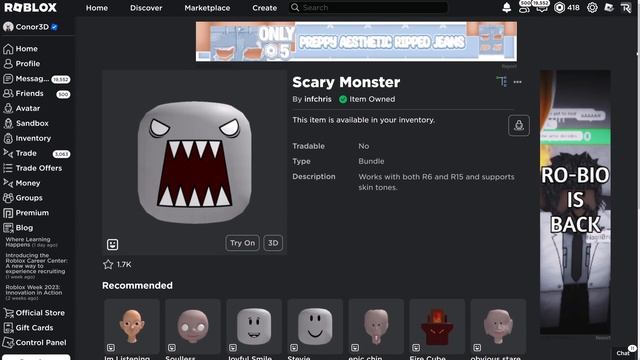Go to Marketplace in top navigation

[207, 8]
